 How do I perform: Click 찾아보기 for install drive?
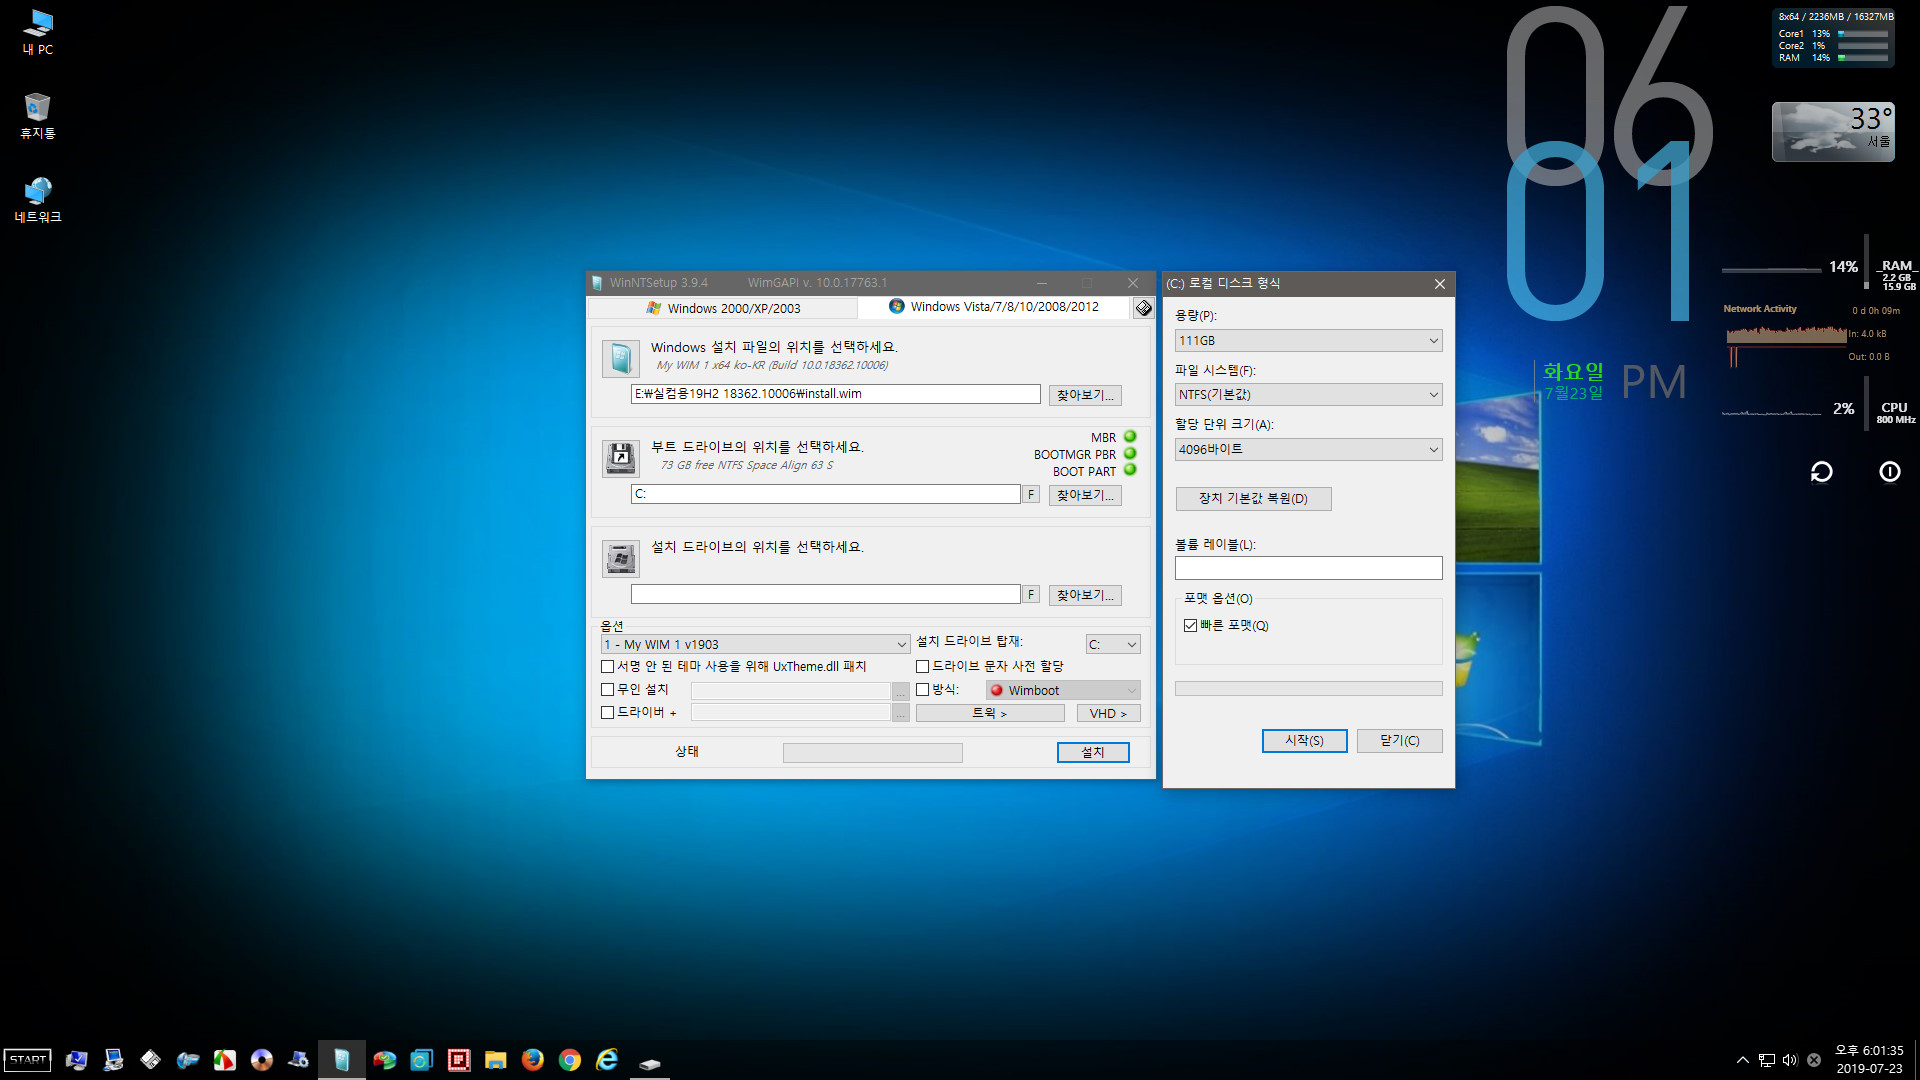pyautogui.click(x=1085, y=595)
